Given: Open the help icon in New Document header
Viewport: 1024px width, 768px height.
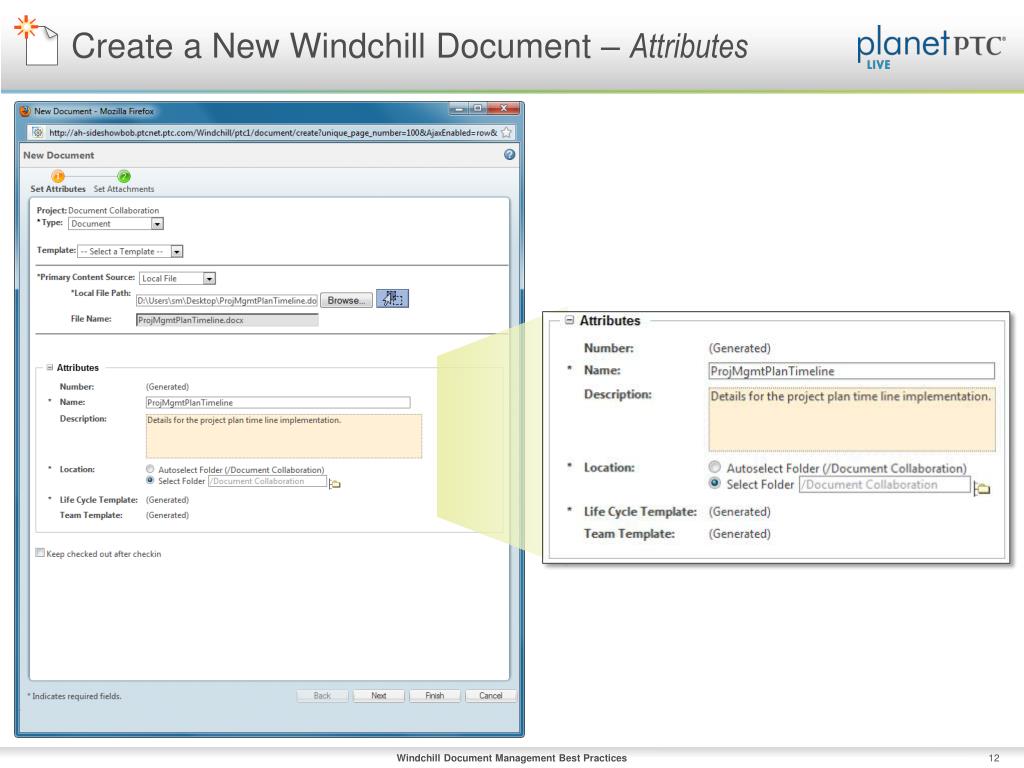Looking at the screenshot, I should tap(509, 155).
